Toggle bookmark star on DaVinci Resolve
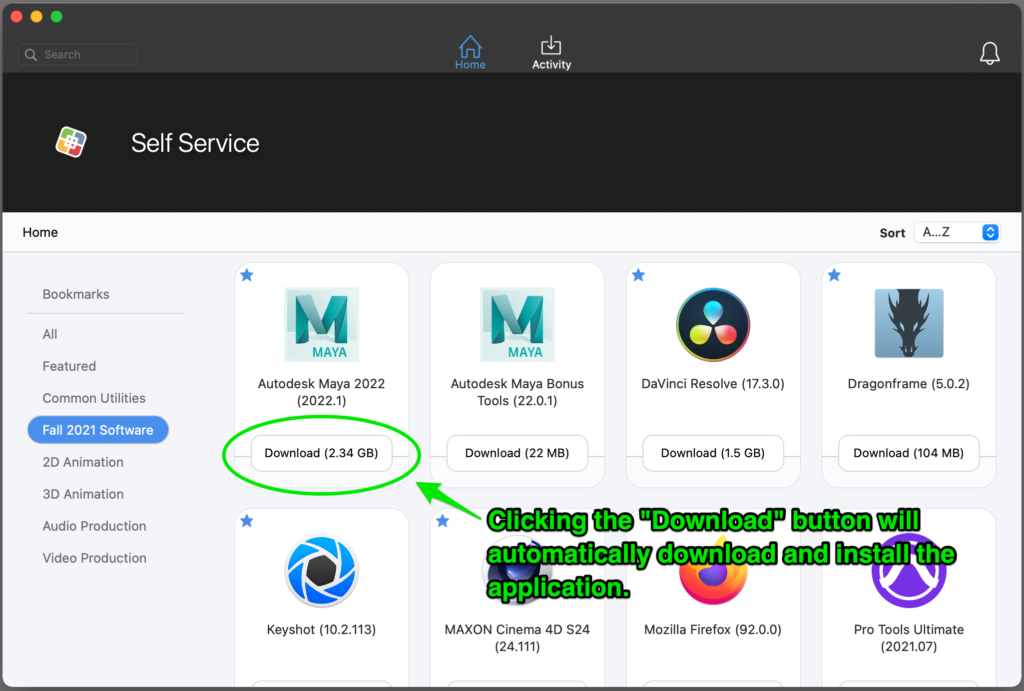Image resolution: width=1024 pixels, height=691 pixels. [x=639, y=275]
